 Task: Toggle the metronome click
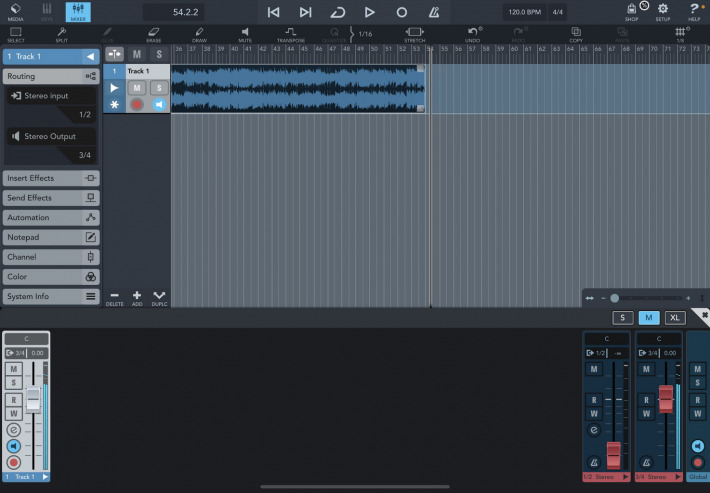(x=434, y=12)
